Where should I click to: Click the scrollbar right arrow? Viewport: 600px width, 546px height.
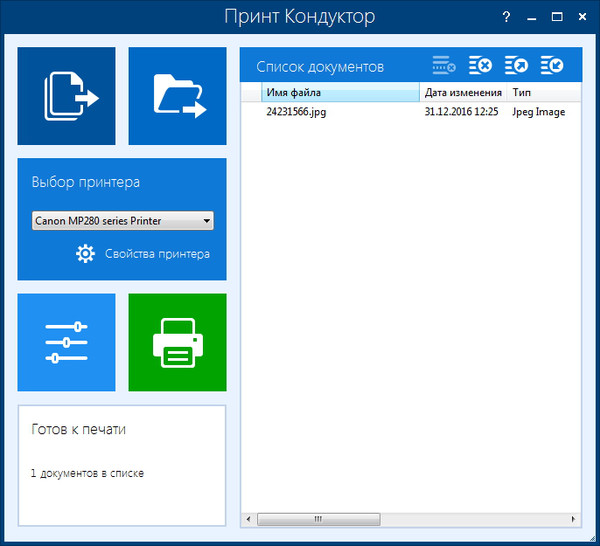tap(572, 520)
